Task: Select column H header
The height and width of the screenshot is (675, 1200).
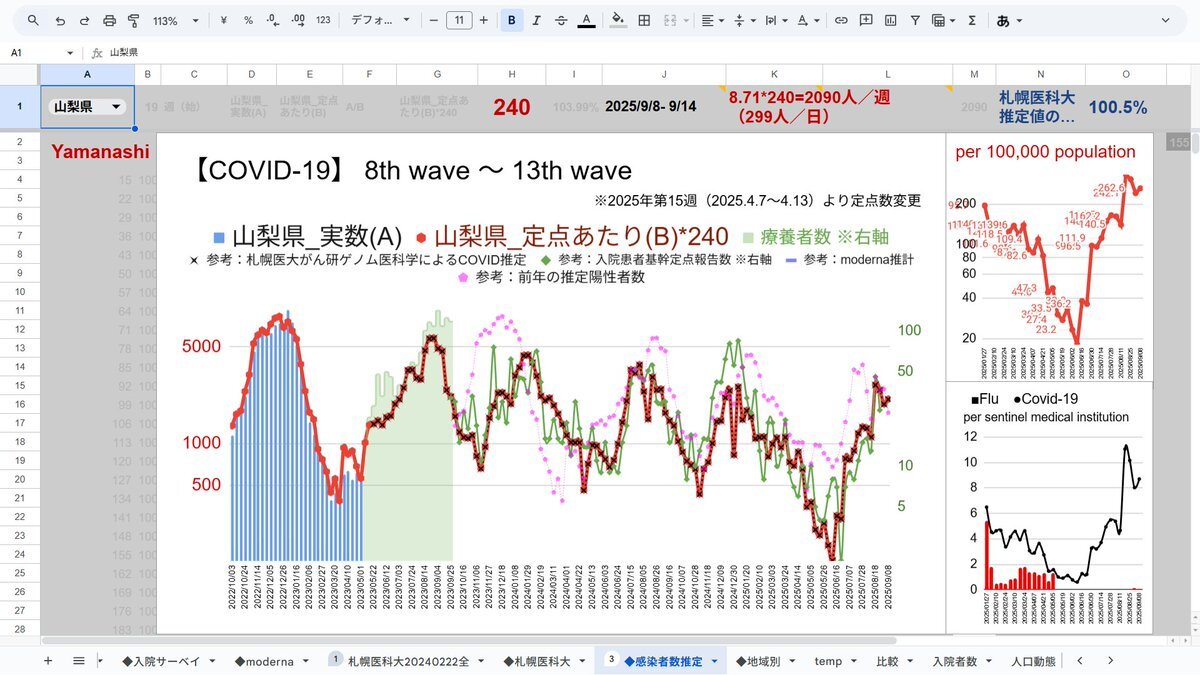Action: [512, 74]
